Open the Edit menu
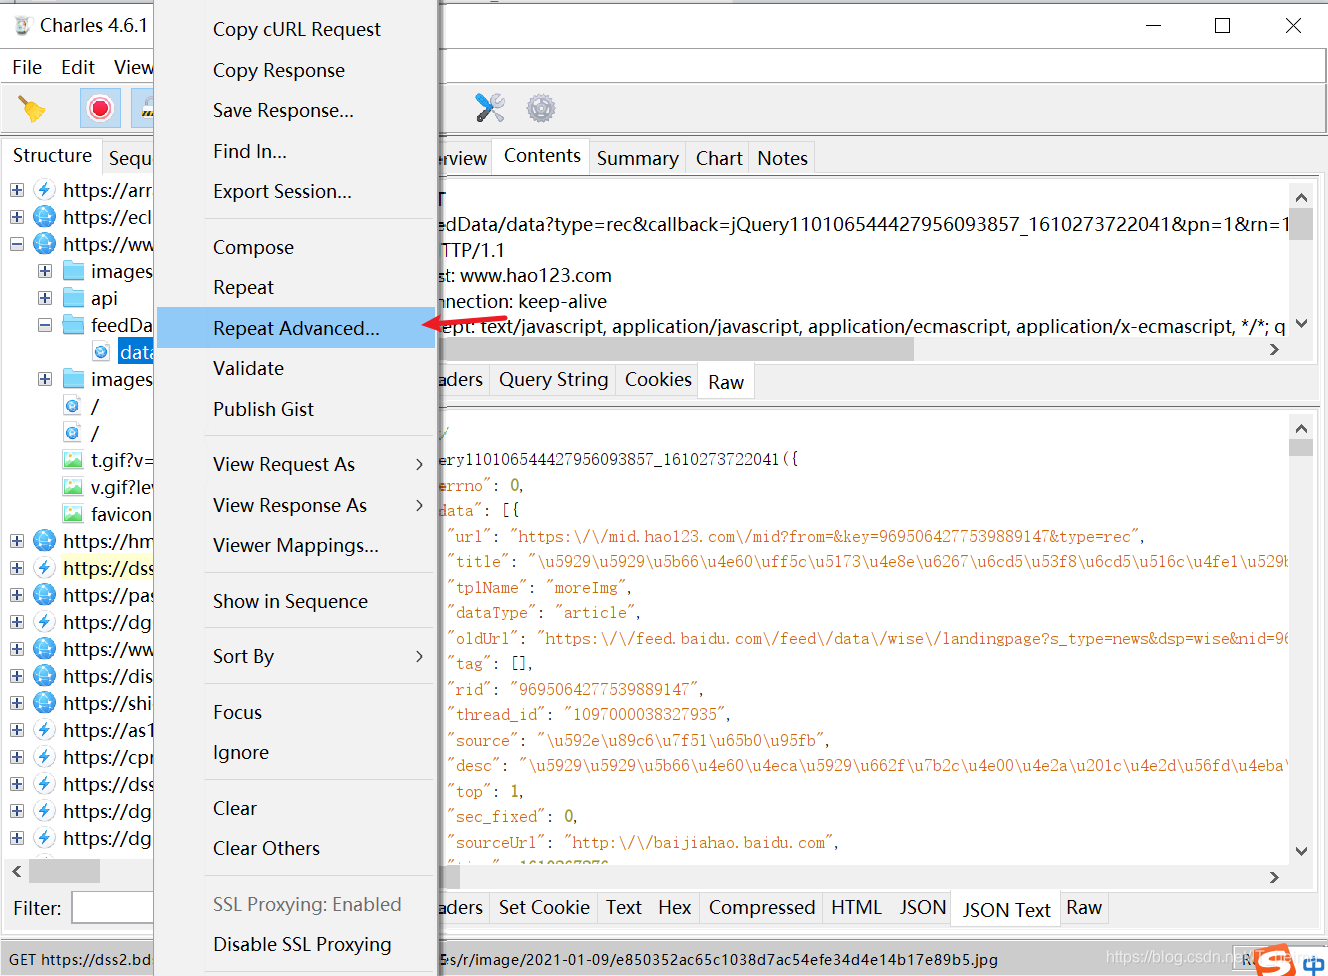This screenshot has width=1328, height=976. (78, 67)
